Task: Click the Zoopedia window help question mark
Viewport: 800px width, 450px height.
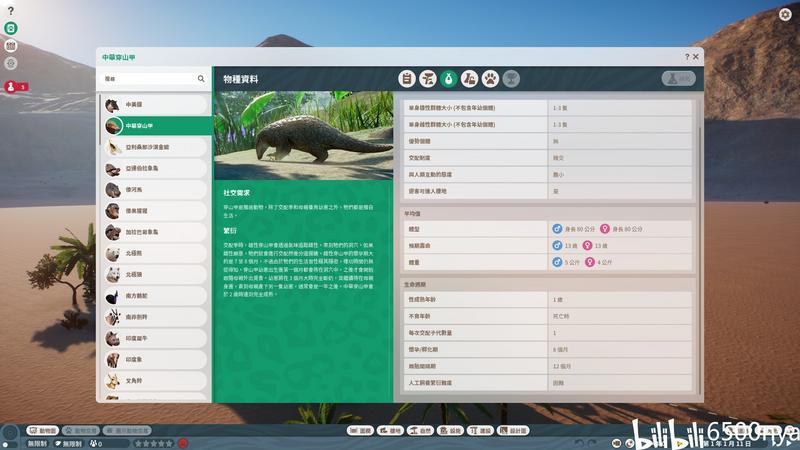Action: click(687, 57)
